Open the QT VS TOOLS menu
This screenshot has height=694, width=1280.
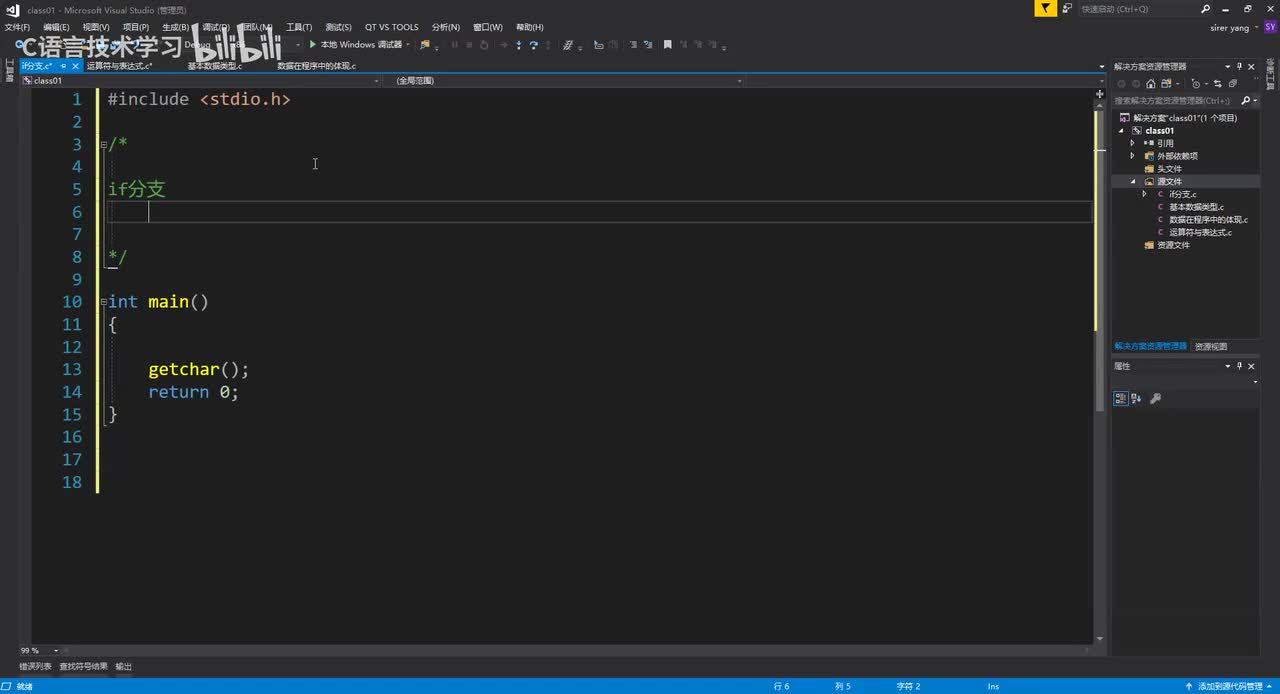point(392,27)
